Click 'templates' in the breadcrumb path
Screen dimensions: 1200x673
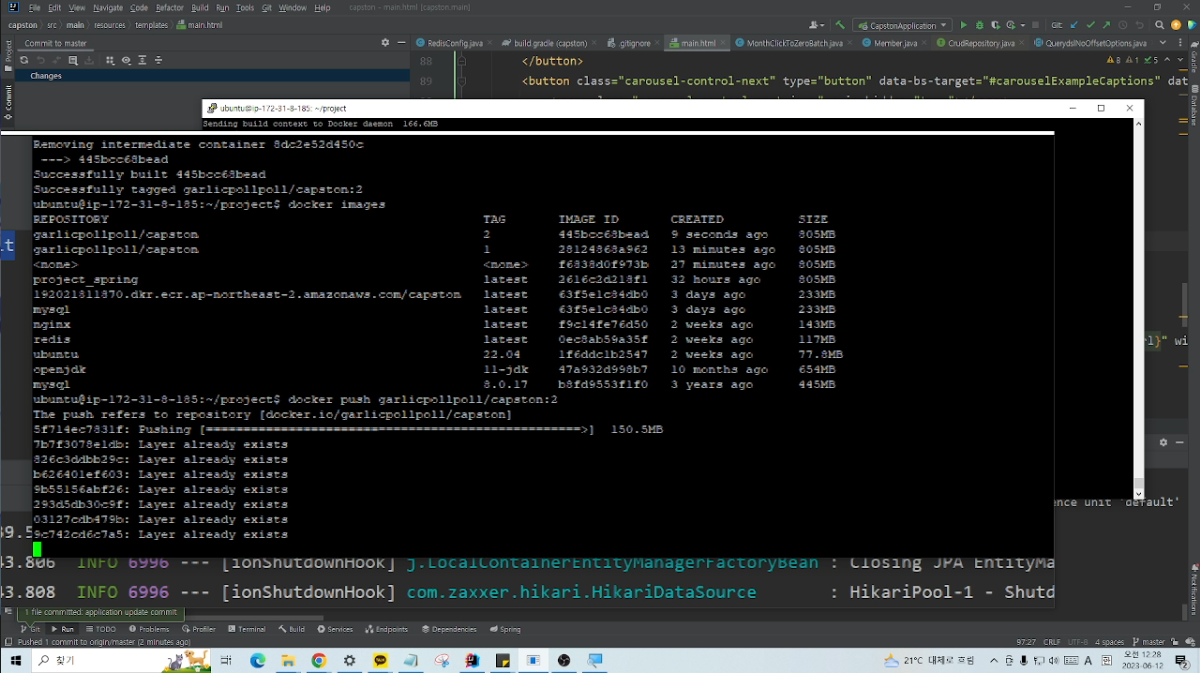[151, 25]
